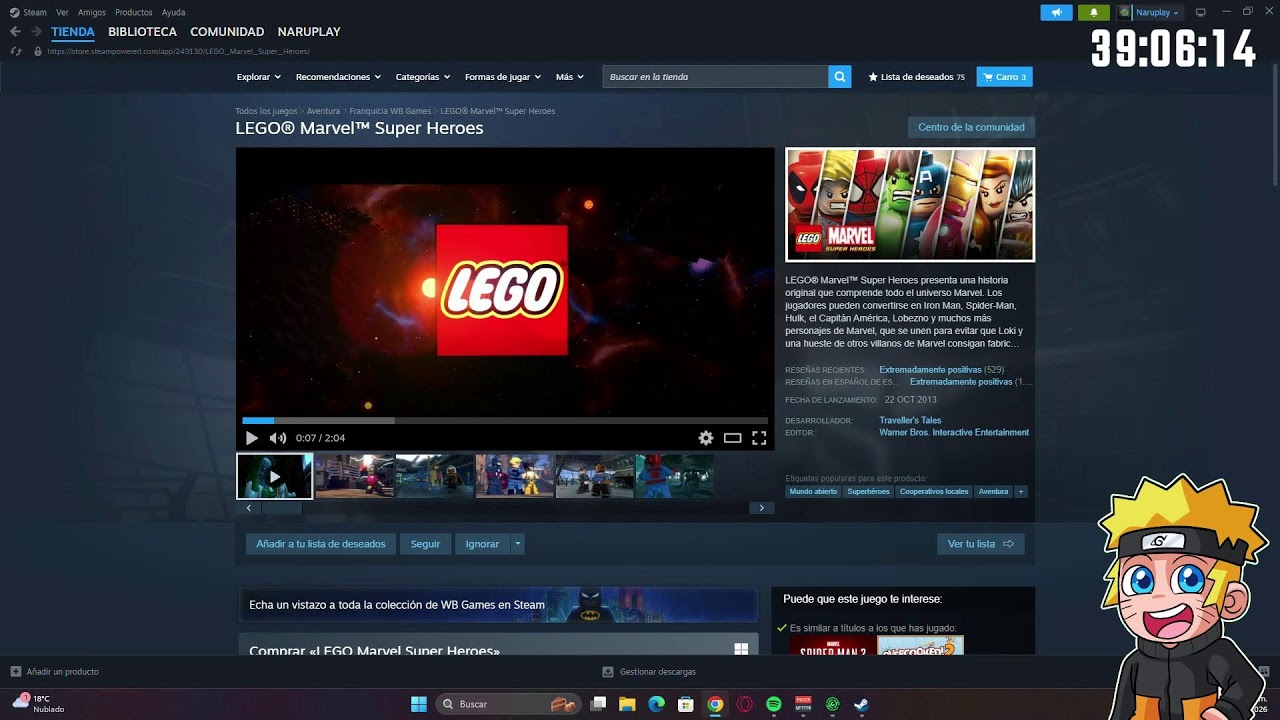Open trailer video settings gear
The height and width of the screenshot is (720, 1280).
[706, 438]
